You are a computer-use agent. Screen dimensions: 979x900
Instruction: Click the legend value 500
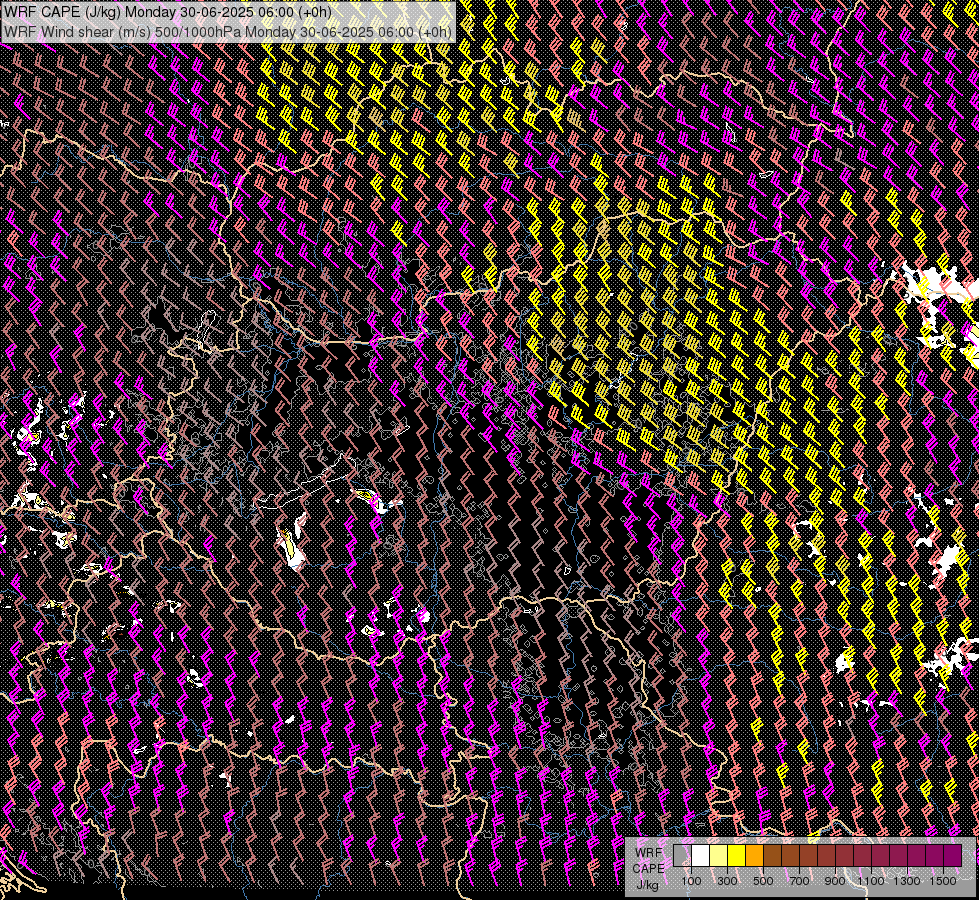coord(763,881)
